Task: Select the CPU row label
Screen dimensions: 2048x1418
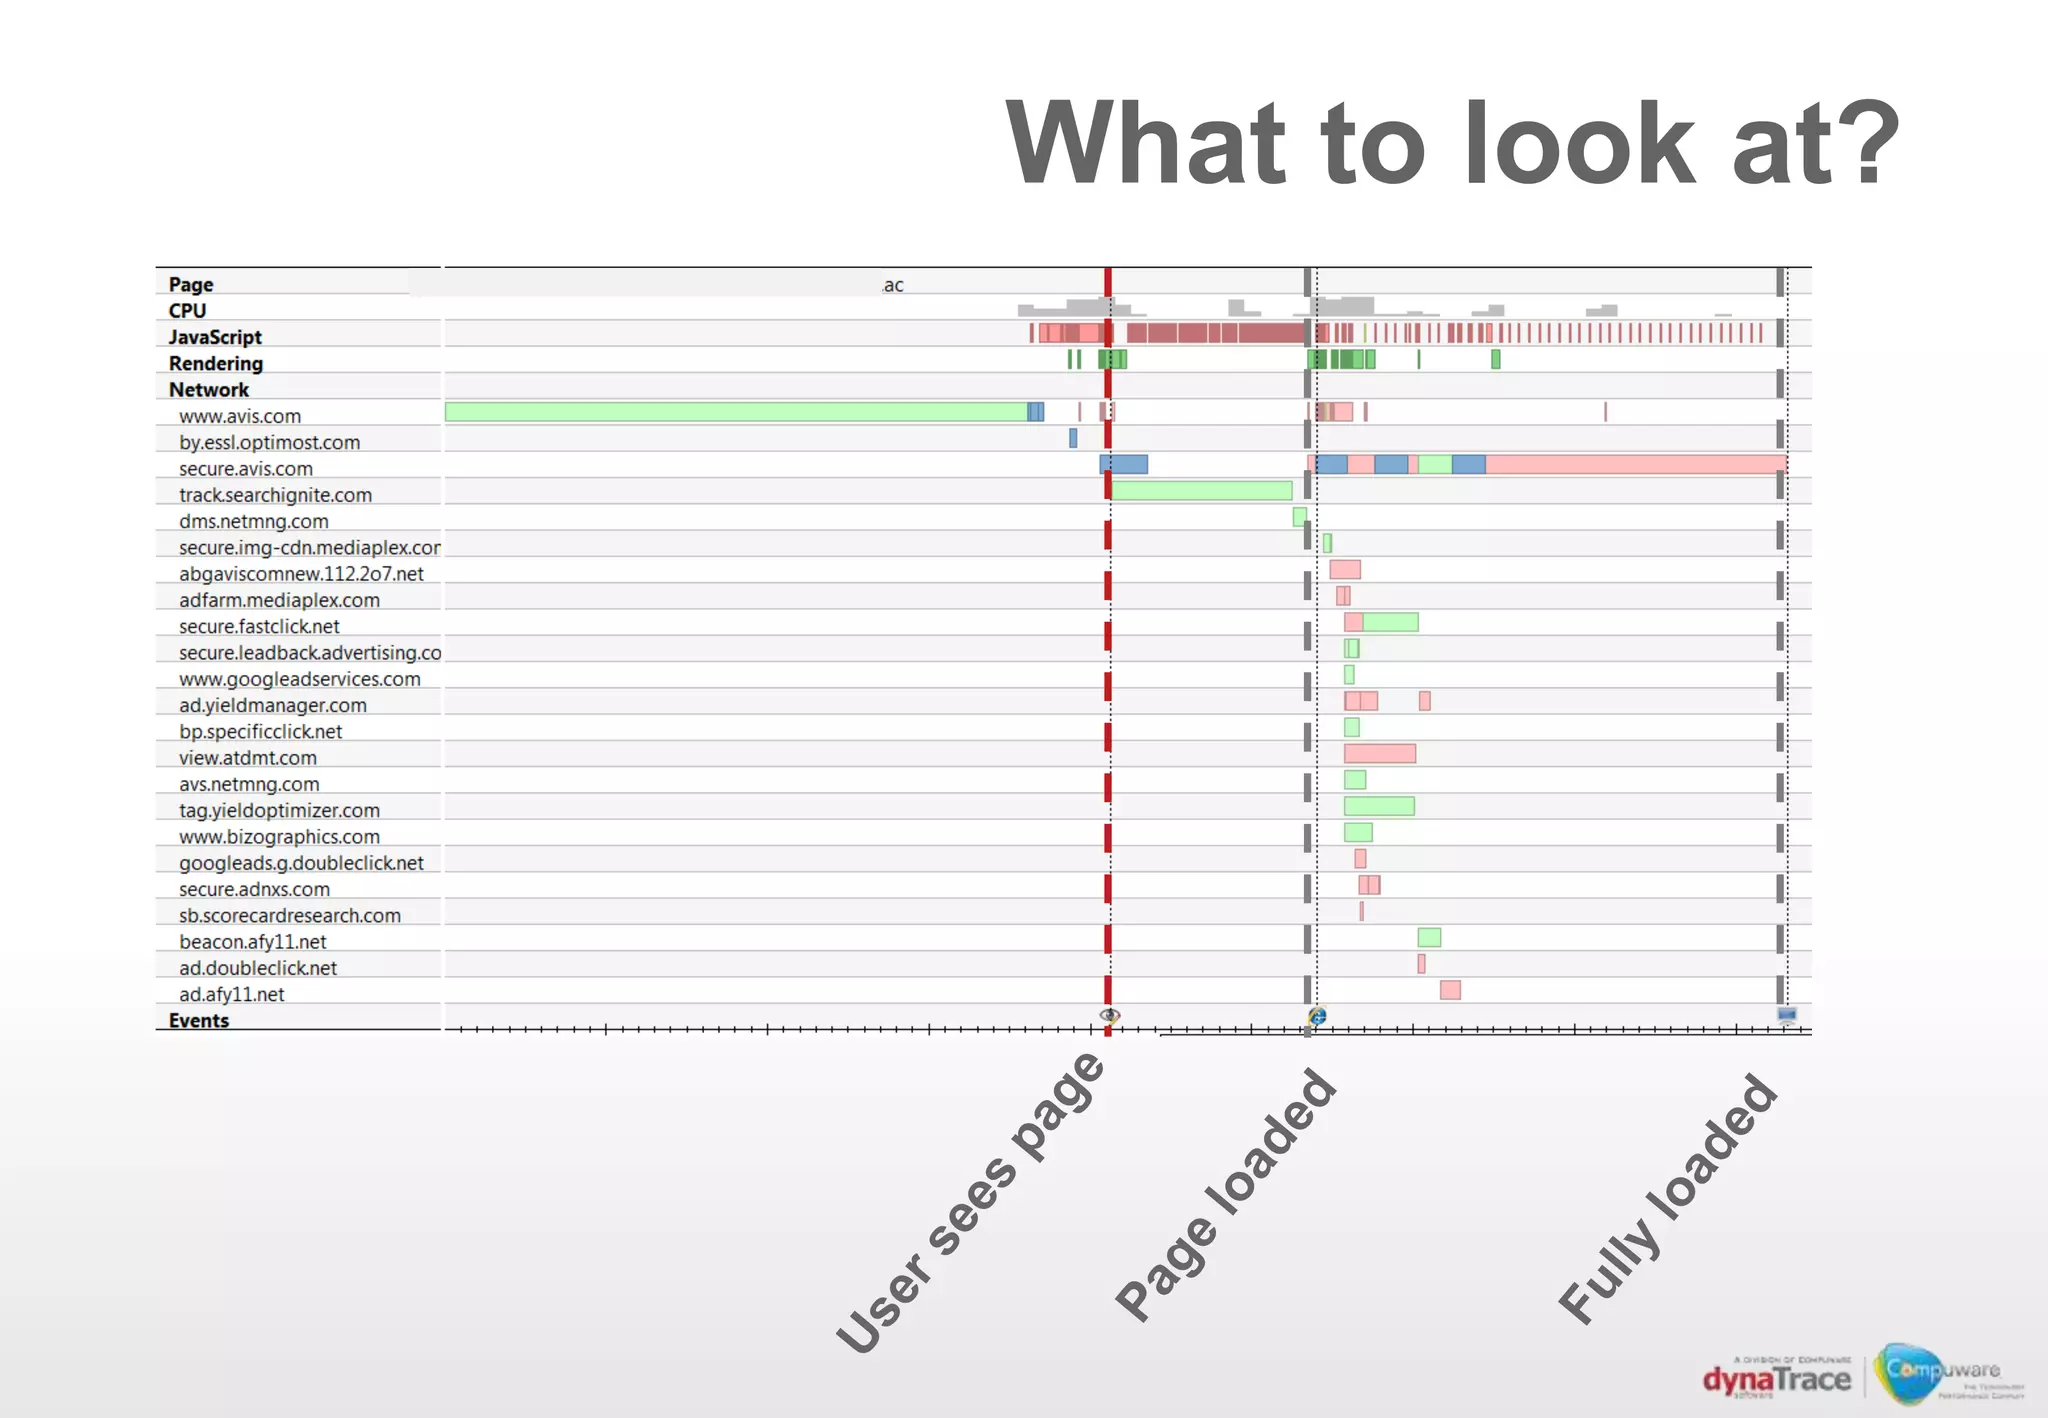Action: point(187,311)
